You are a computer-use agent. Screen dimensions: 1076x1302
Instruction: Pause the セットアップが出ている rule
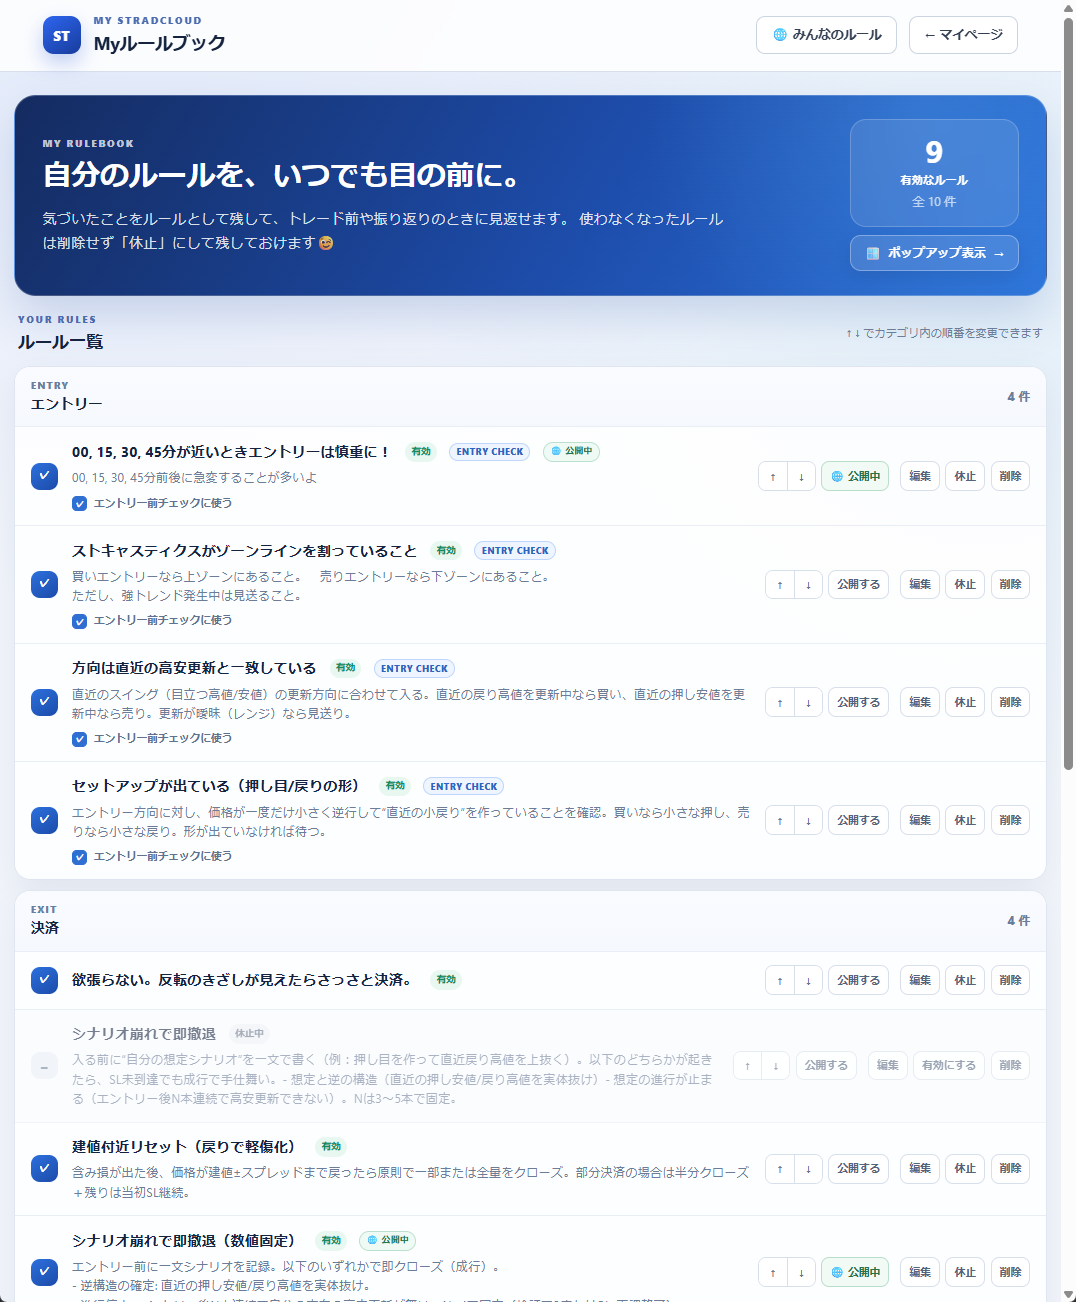pyautogui.click(x=965, y=821)
